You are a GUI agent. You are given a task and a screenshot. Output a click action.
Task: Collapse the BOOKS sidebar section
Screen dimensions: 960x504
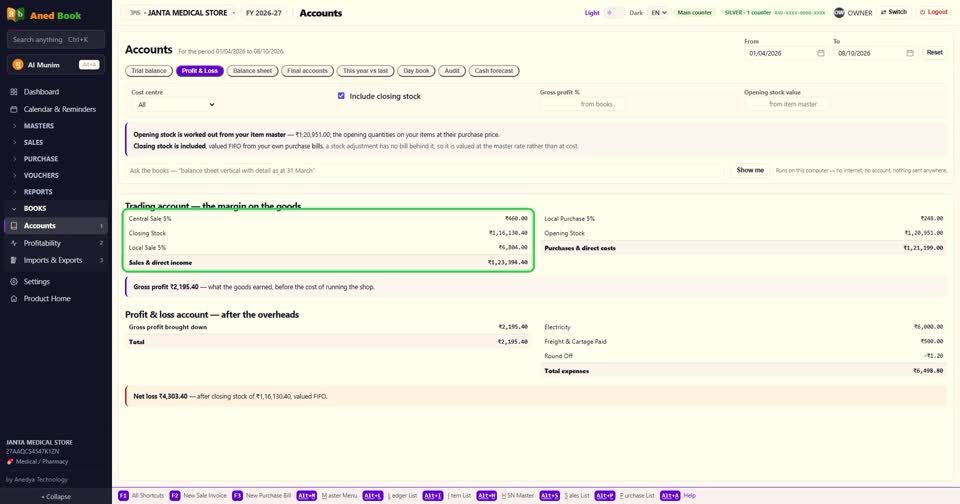pos(56,208)
